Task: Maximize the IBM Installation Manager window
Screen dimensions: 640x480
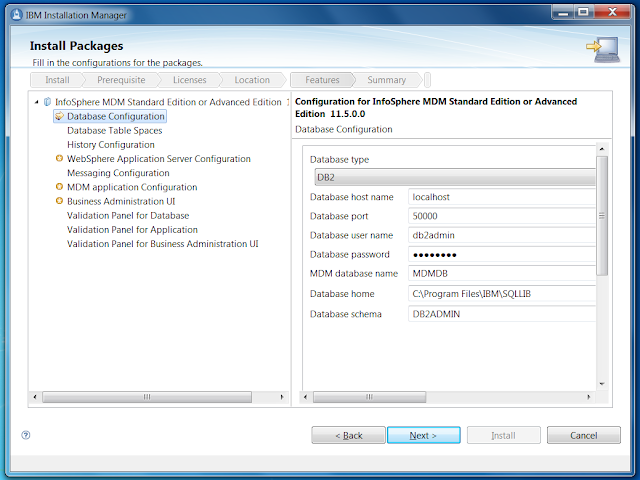Action: coord(584,12)
